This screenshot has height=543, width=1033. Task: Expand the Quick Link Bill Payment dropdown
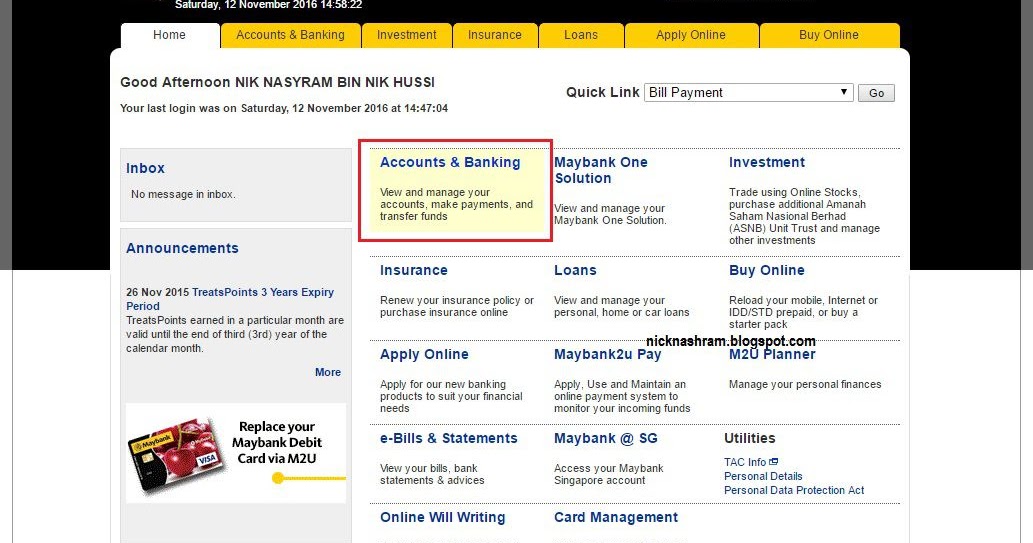748,93
